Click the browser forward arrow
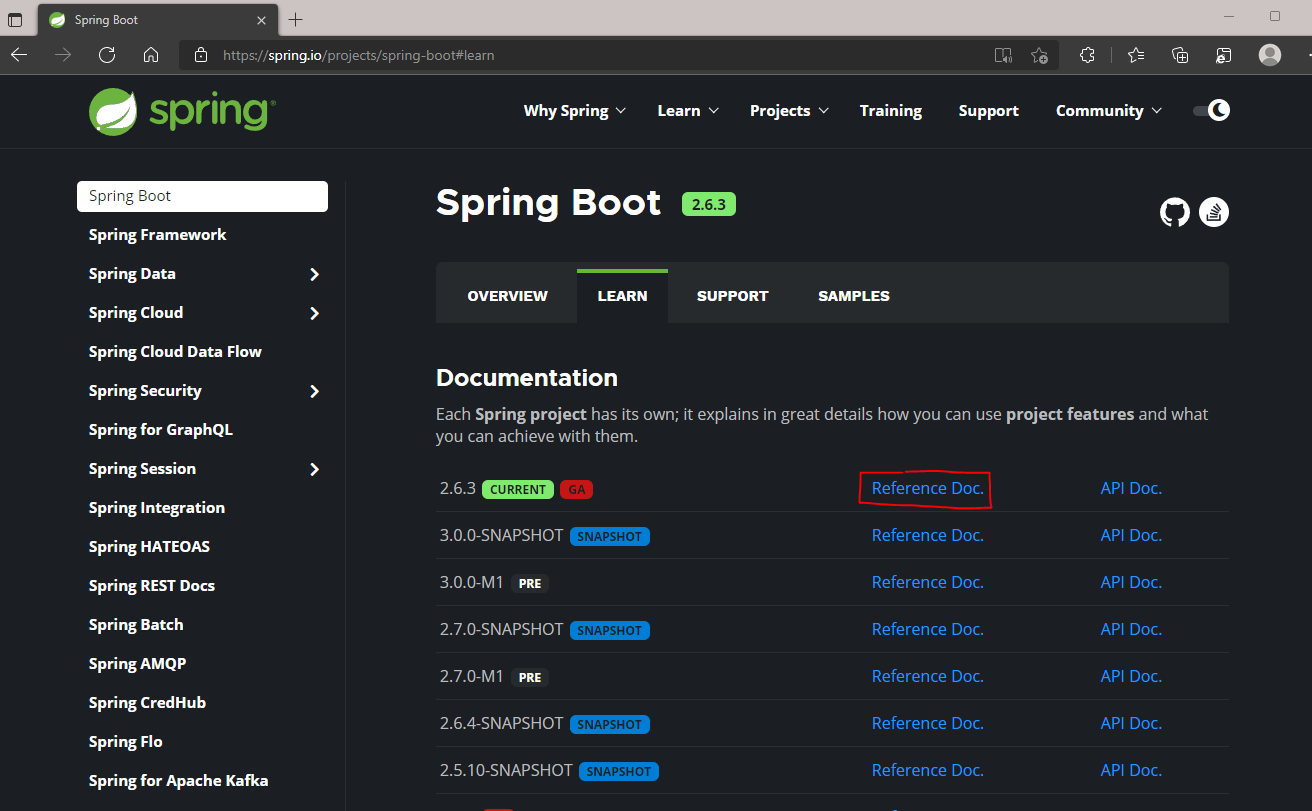Image resolution: width=1312 pixels, height=811 pixels. point(63,55)
